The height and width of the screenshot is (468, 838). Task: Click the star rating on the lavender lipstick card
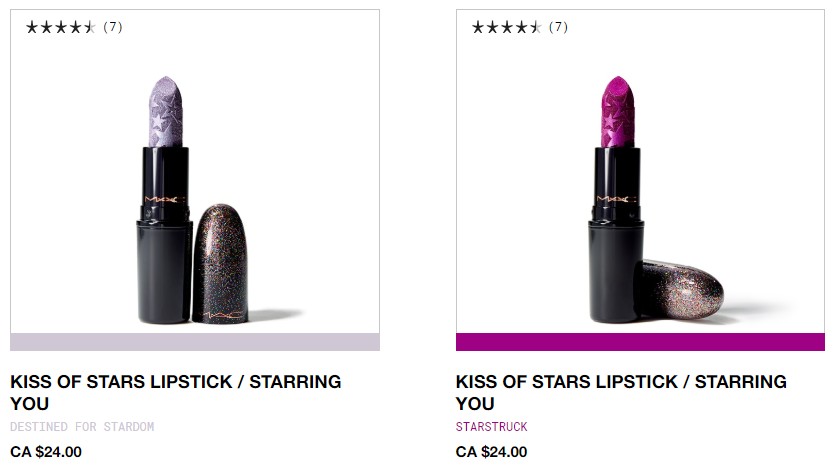click(61, 28)
